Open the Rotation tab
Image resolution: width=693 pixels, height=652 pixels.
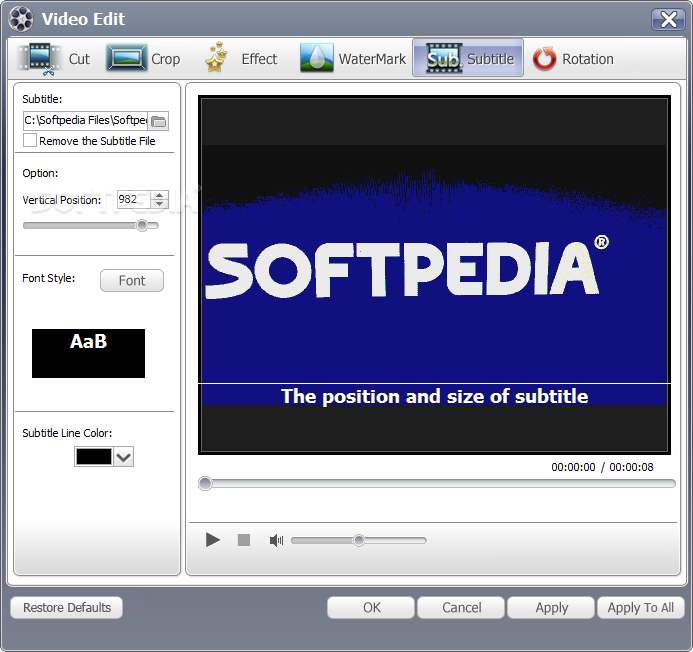pos(573,59)
